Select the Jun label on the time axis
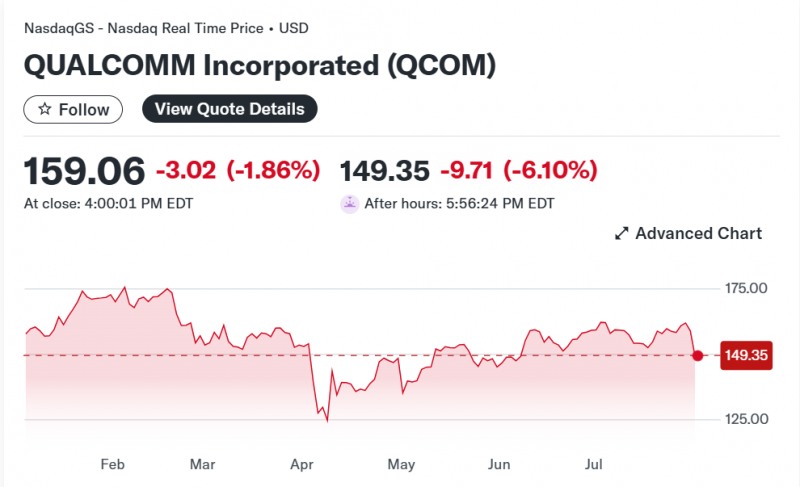800x487 pixels. (x=499, y=465)
